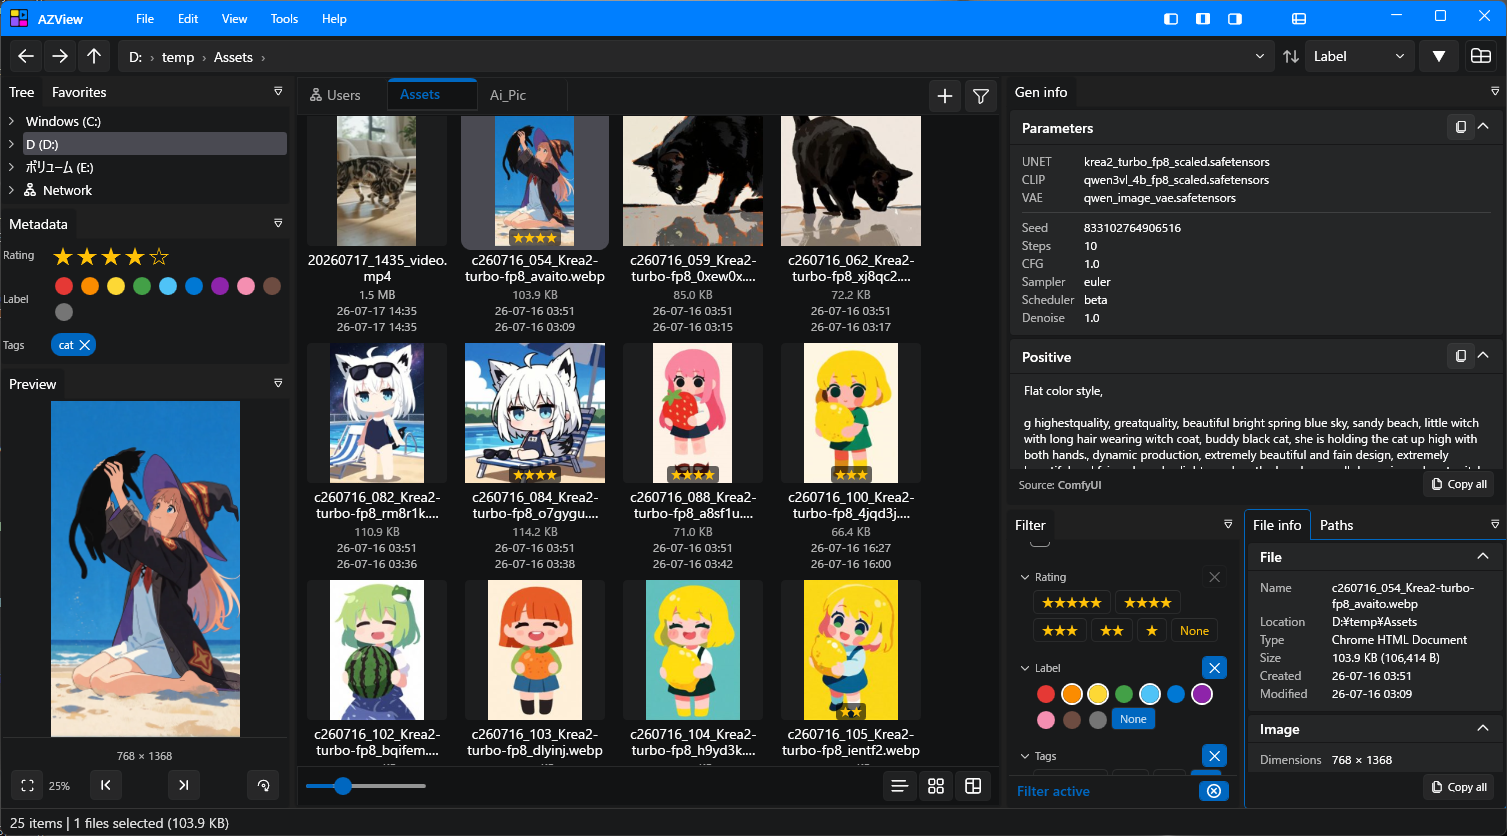Toggle the five-star rating filter
This screenshot has height=836, width=1507.
pos(1071,602)
